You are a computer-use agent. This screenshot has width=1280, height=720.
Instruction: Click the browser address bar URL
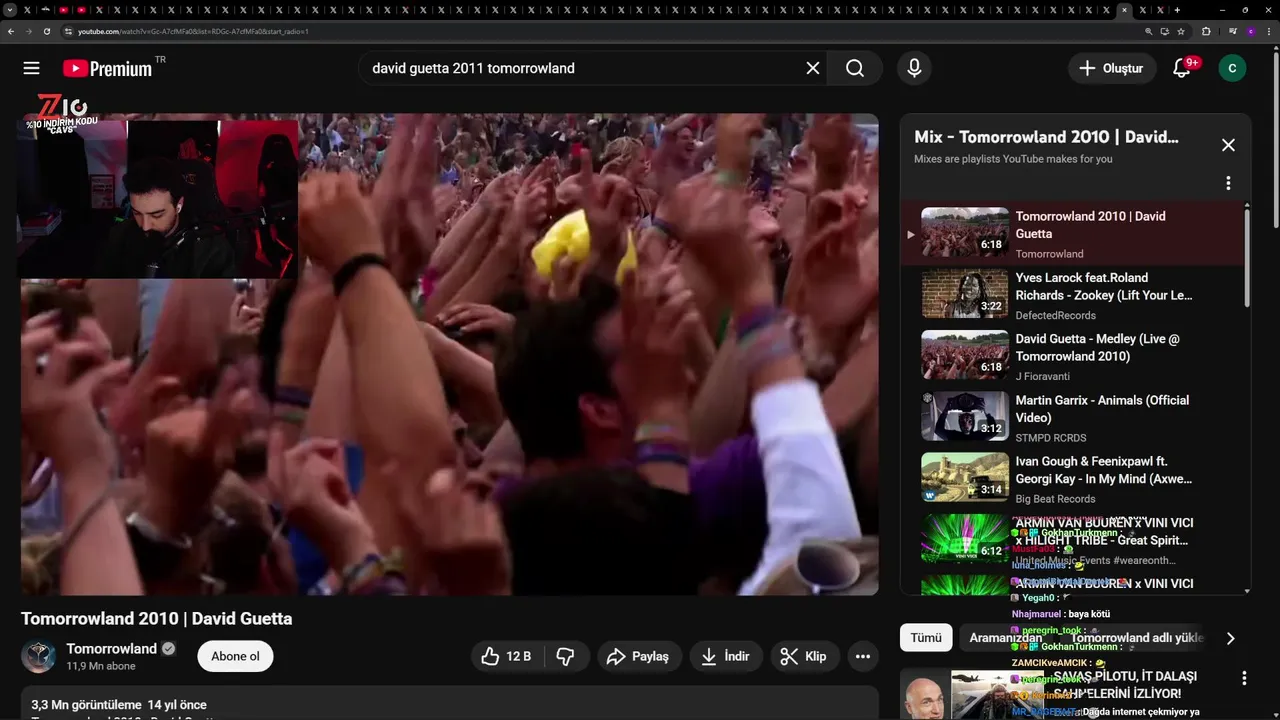click(x=193, y=31)
